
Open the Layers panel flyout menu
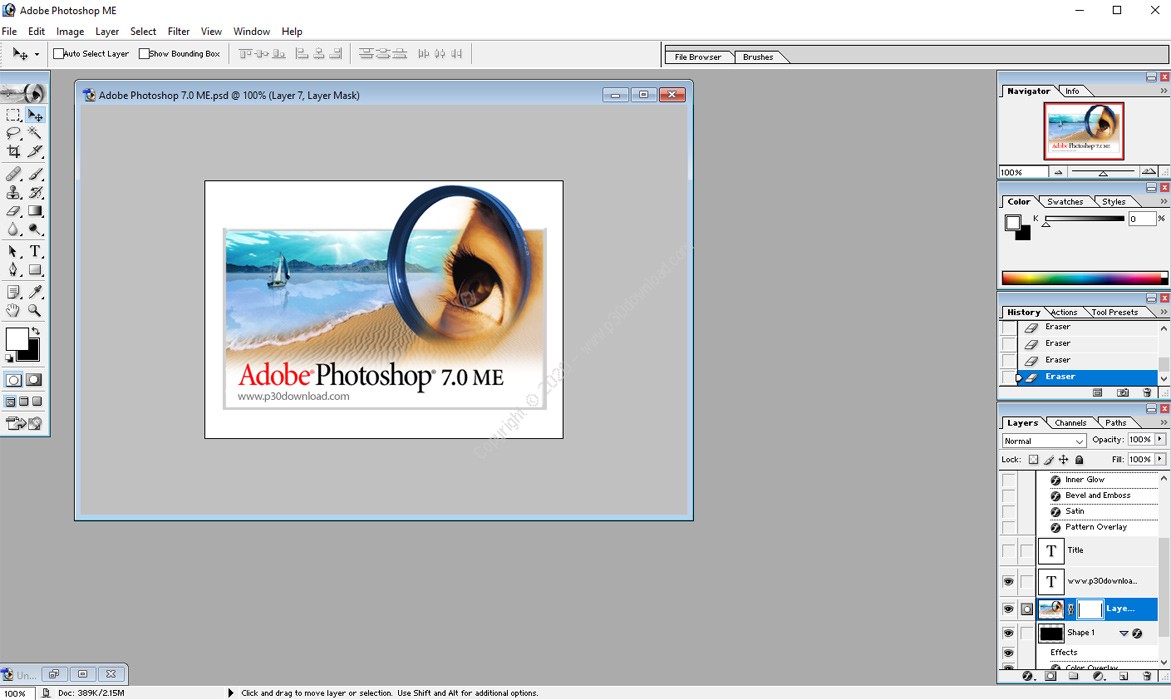pyautogui.click(x=1164, y=423)
